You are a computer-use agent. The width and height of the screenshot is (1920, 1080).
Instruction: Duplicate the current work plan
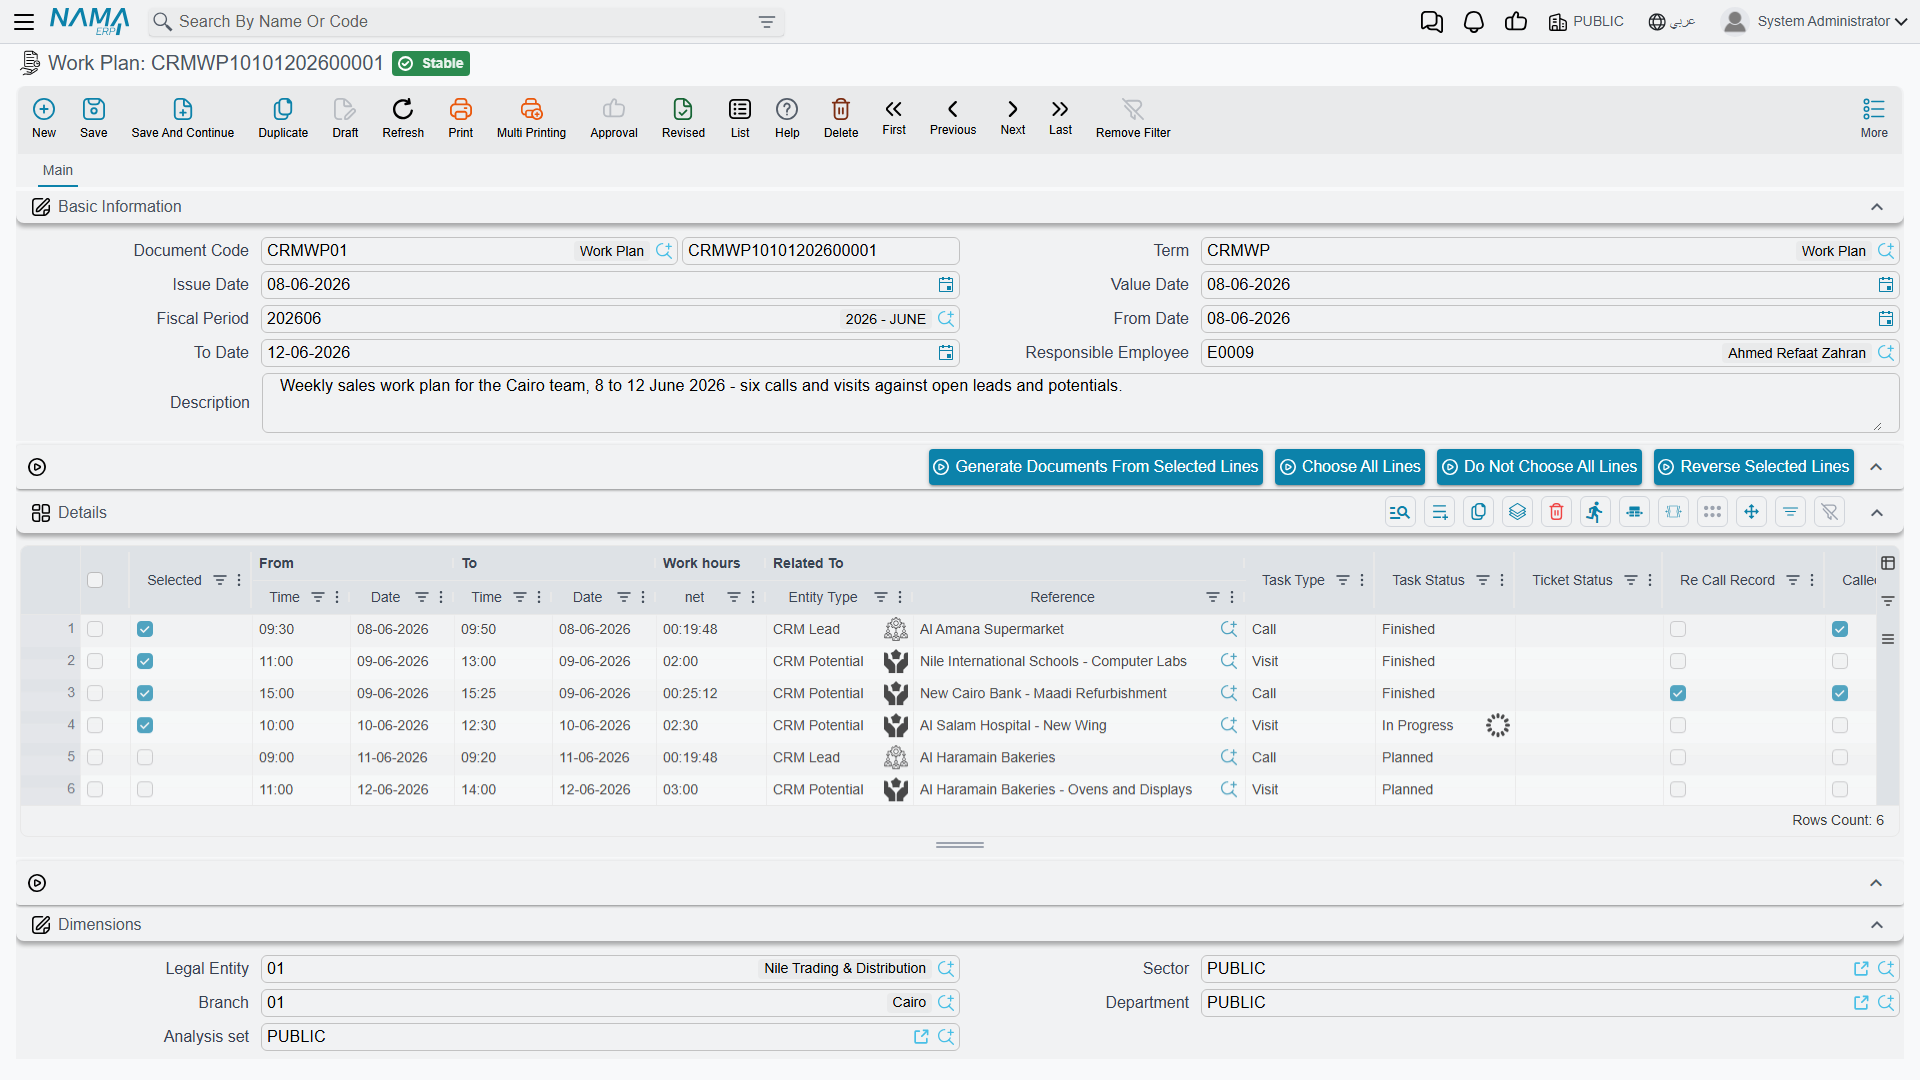283,118
